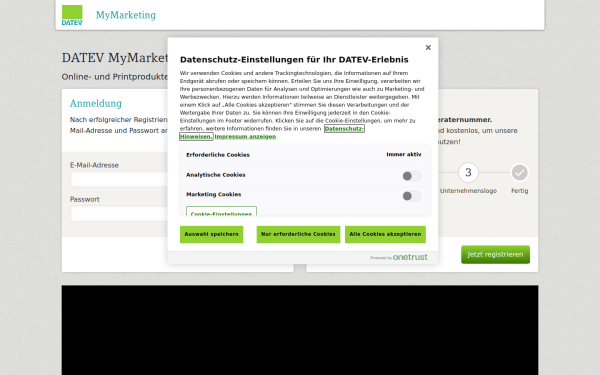Click the 'Immer aktiv' status text
Screen dimensions: 600x375
tap(404, 155)
